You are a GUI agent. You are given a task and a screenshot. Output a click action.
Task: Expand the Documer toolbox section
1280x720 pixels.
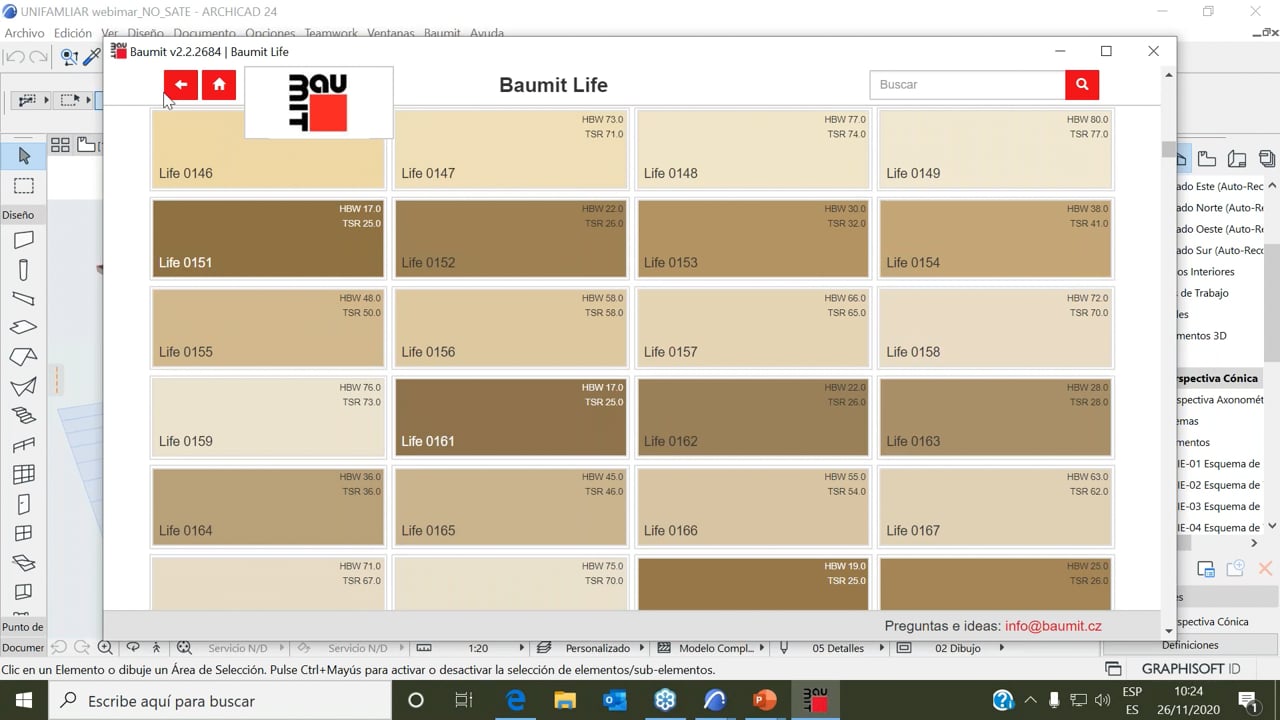22,648
